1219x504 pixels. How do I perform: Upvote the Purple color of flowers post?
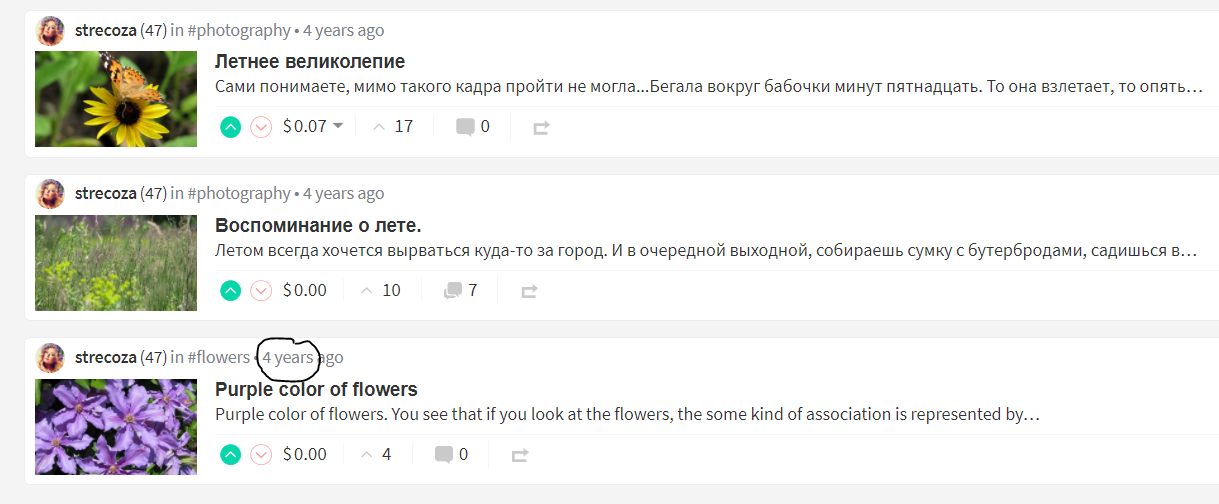point(230,455)
